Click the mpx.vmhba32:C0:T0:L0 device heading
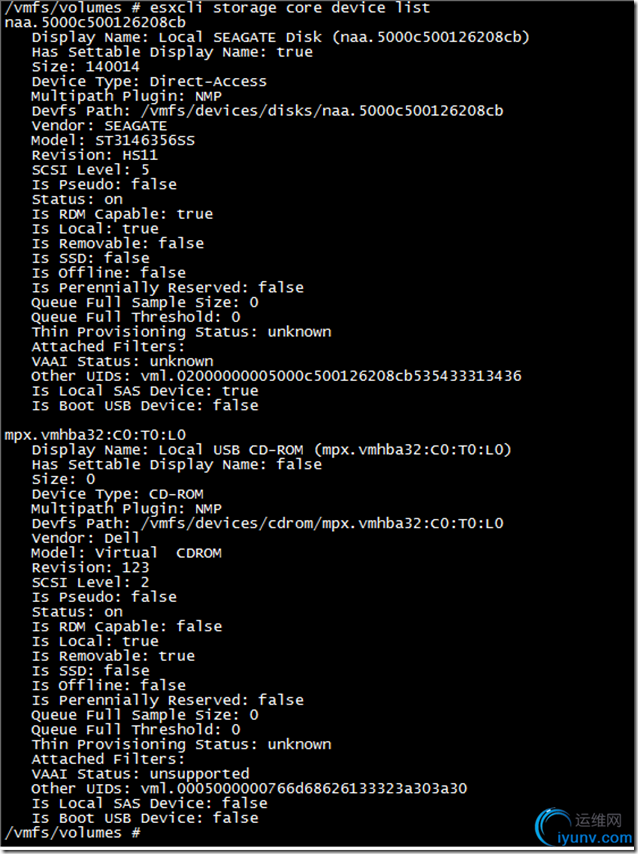The height and width of the screenshot is (854, 638). pos(95,435)
